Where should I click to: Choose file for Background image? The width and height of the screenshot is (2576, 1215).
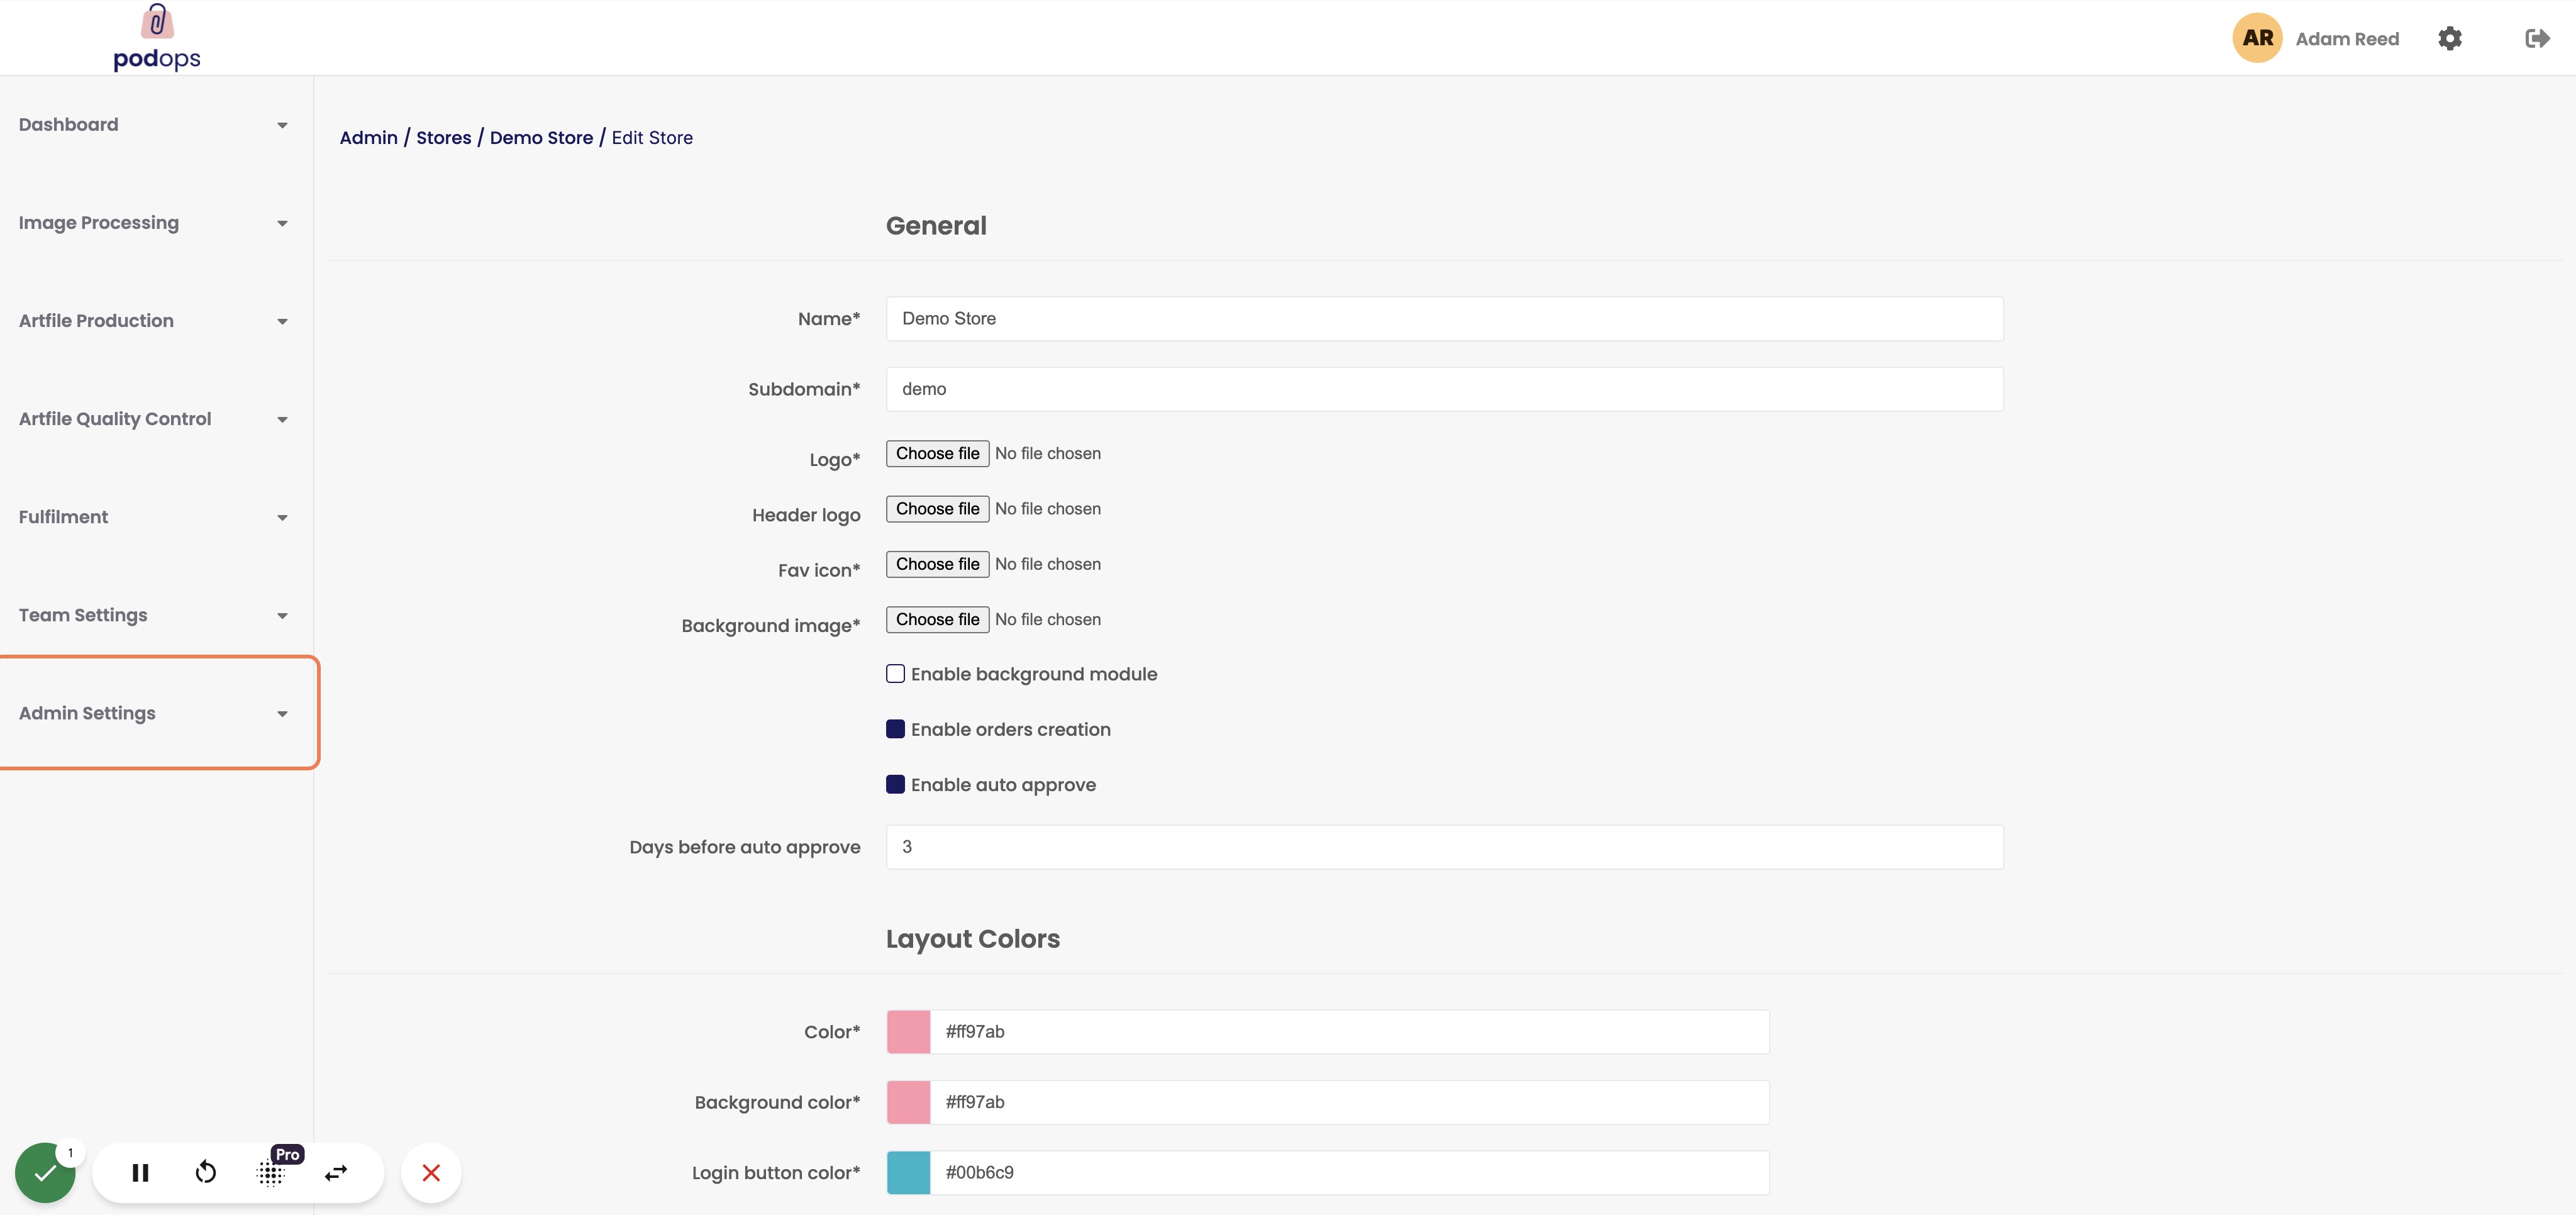pyautogui.click(x=937, y=619)
